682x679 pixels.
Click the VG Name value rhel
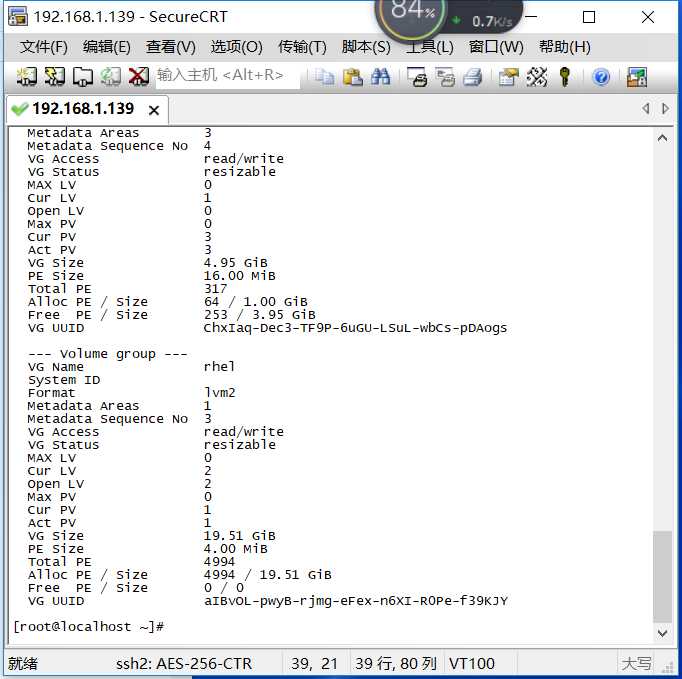pyautogui.click(x=219, y=367)
